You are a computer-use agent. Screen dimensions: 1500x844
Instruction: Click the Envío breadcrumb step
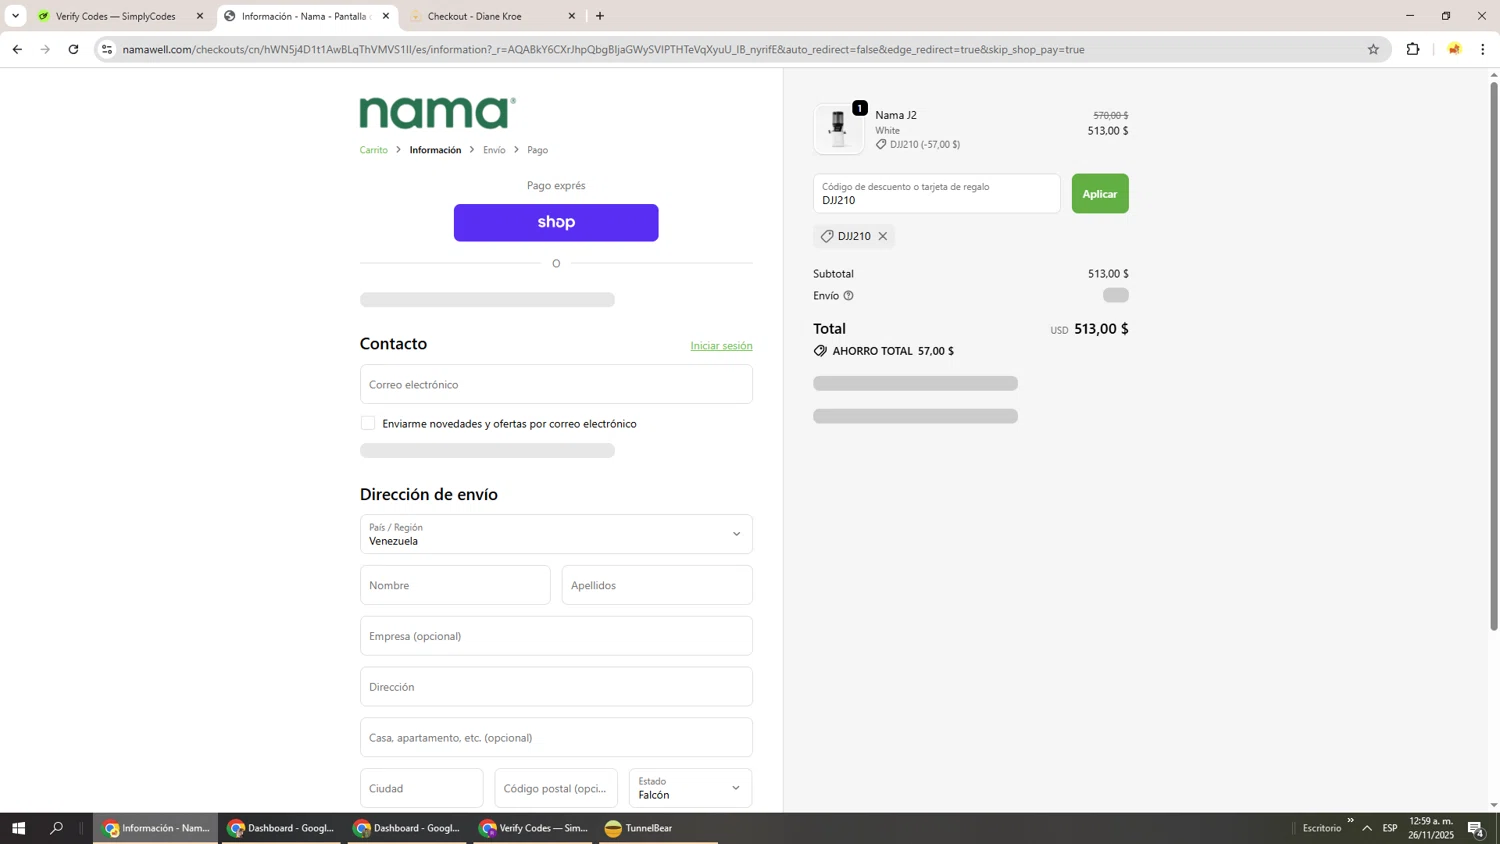(x=494, y=150)
